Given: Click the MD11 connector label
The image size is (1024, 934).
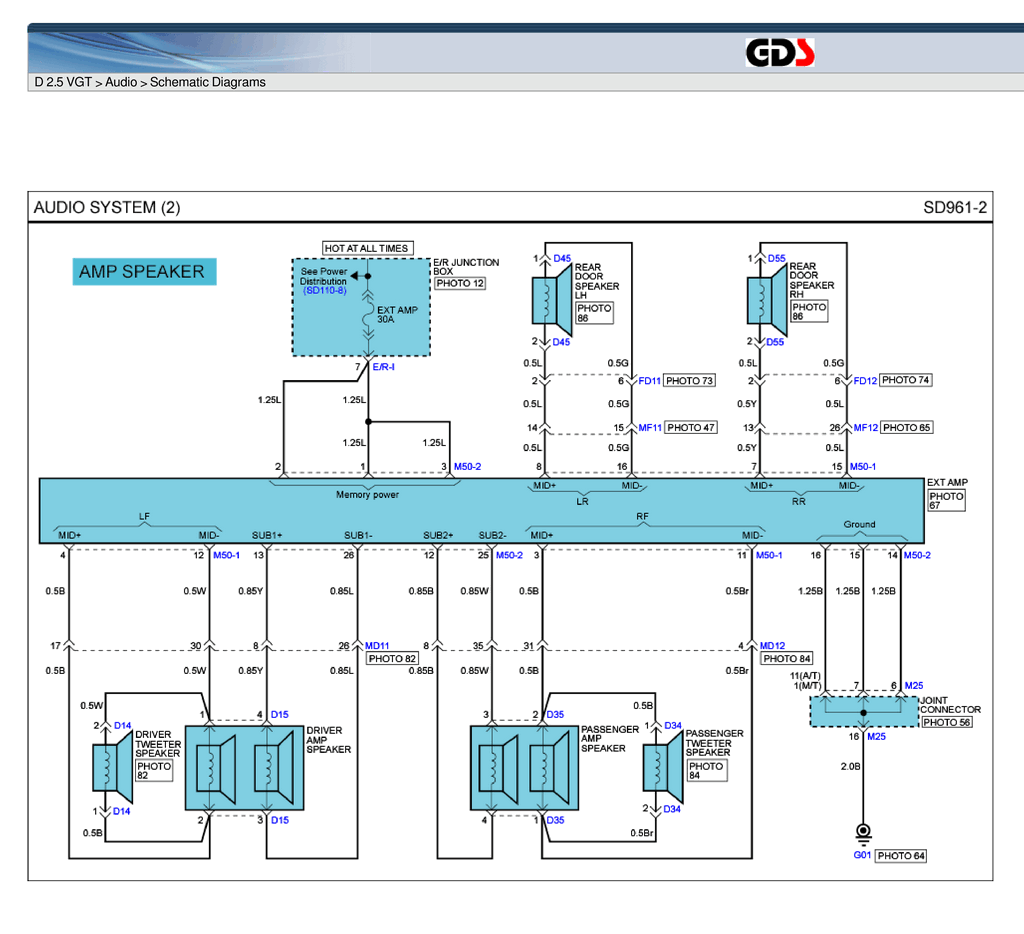Looking at the screenshot, I should (377, 646).
